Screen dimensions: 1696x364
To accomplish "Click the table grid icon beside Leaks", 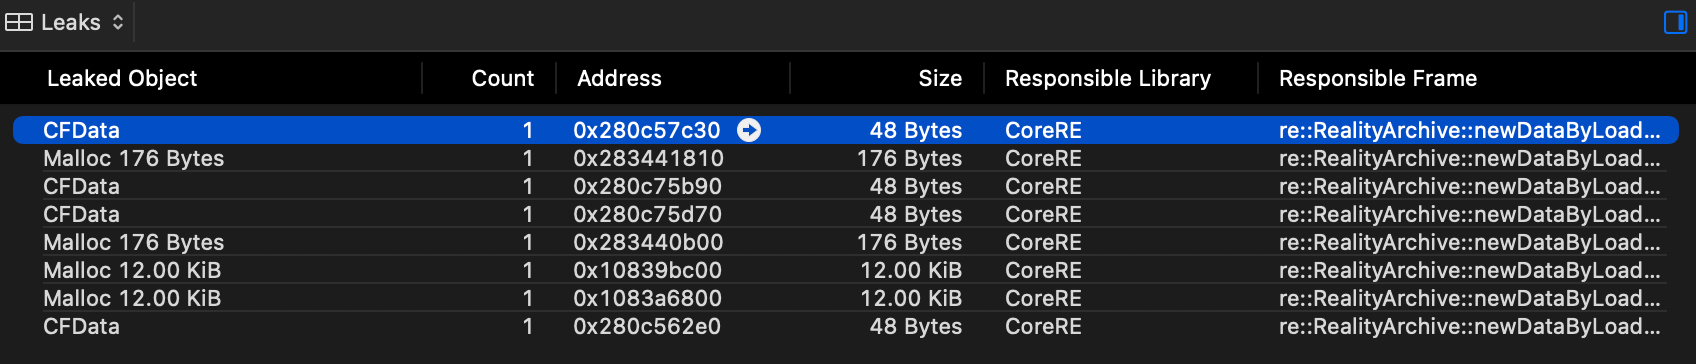I will [x=19, y=22].
